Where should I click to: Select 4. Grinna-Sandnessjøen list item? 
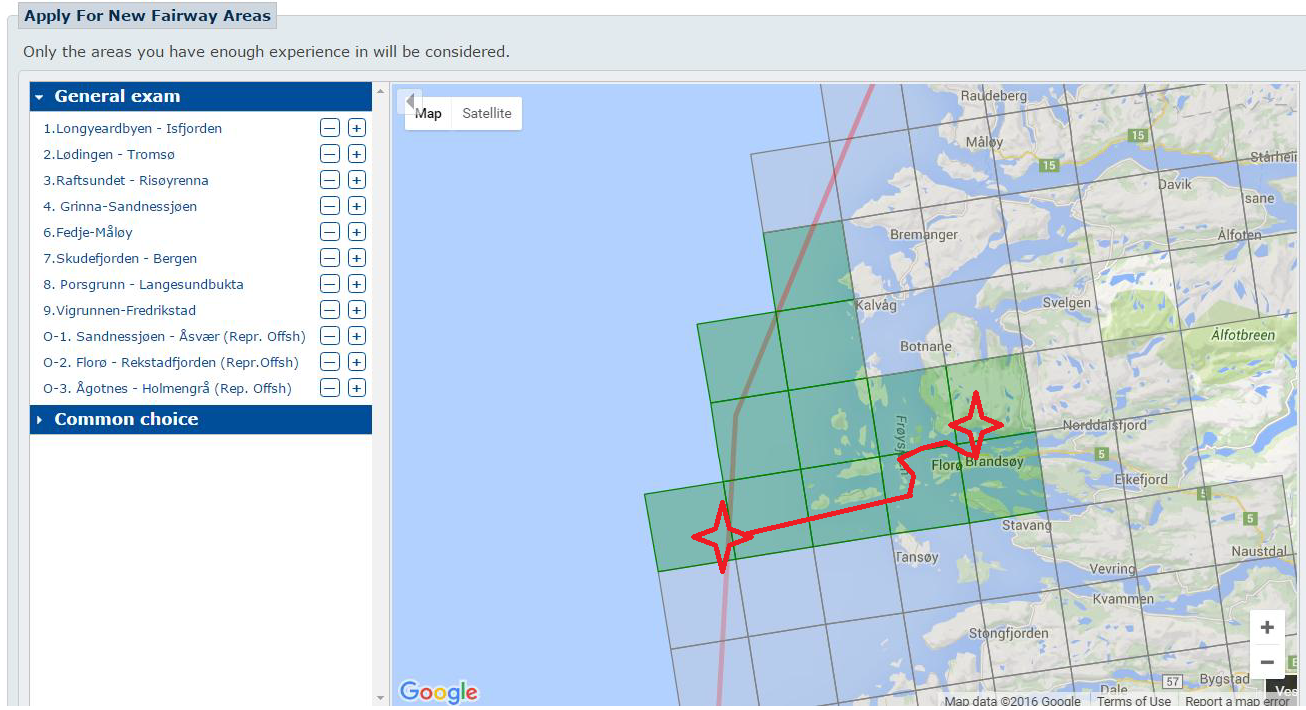point(120,206)
